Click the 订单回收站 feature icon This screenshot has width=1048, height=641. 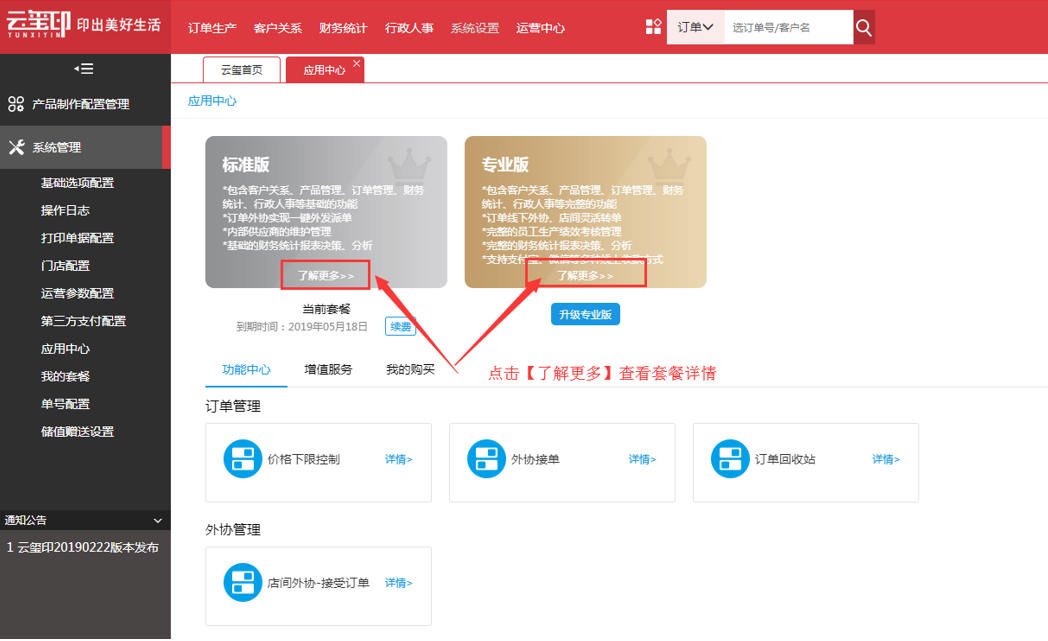[x=730, y=459]
